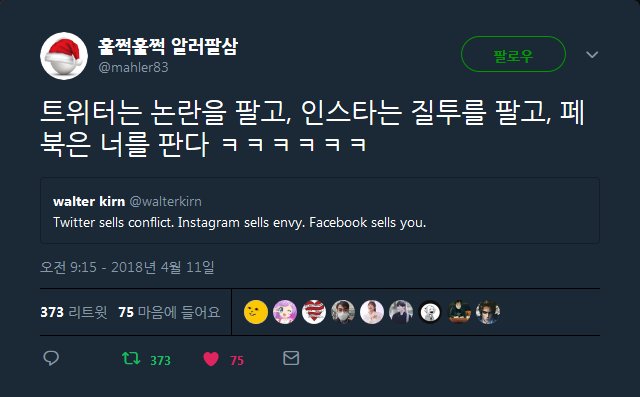640x397 pixels.
Task: Open the Santa hat profile avatar
Action: click(x=64, y=56)
